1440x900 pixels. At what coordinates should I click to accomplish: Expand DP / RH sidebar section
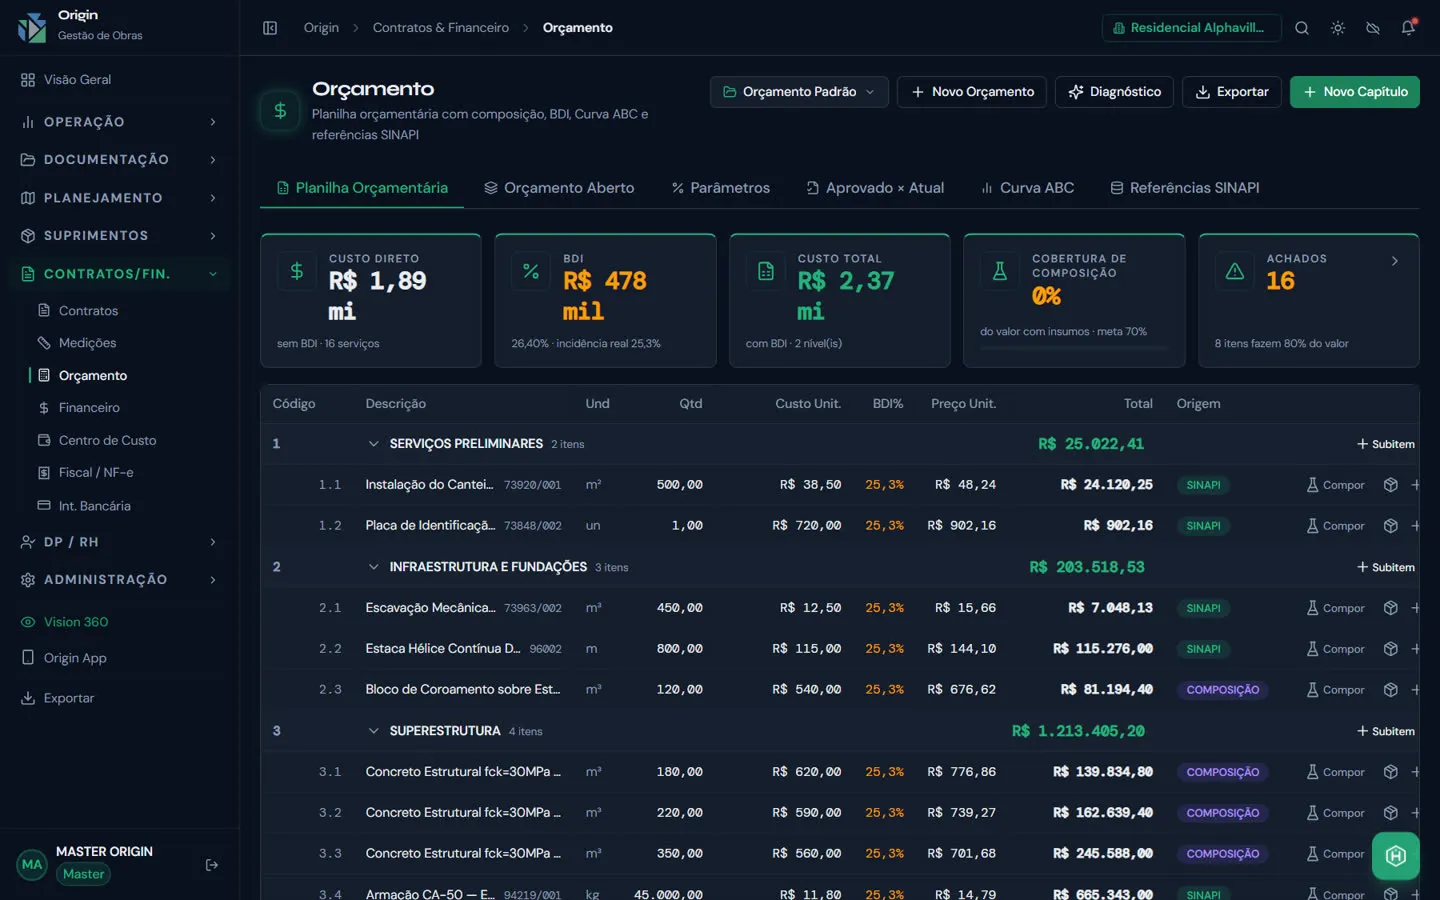(119, 542)
